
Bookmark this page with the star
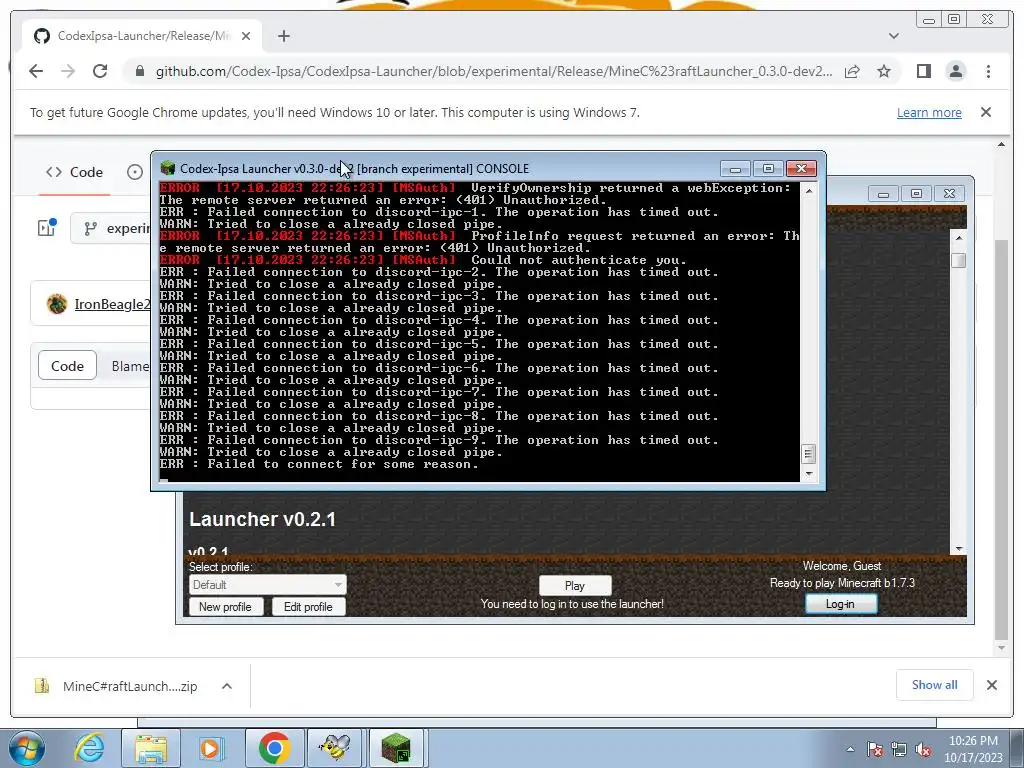884,71
